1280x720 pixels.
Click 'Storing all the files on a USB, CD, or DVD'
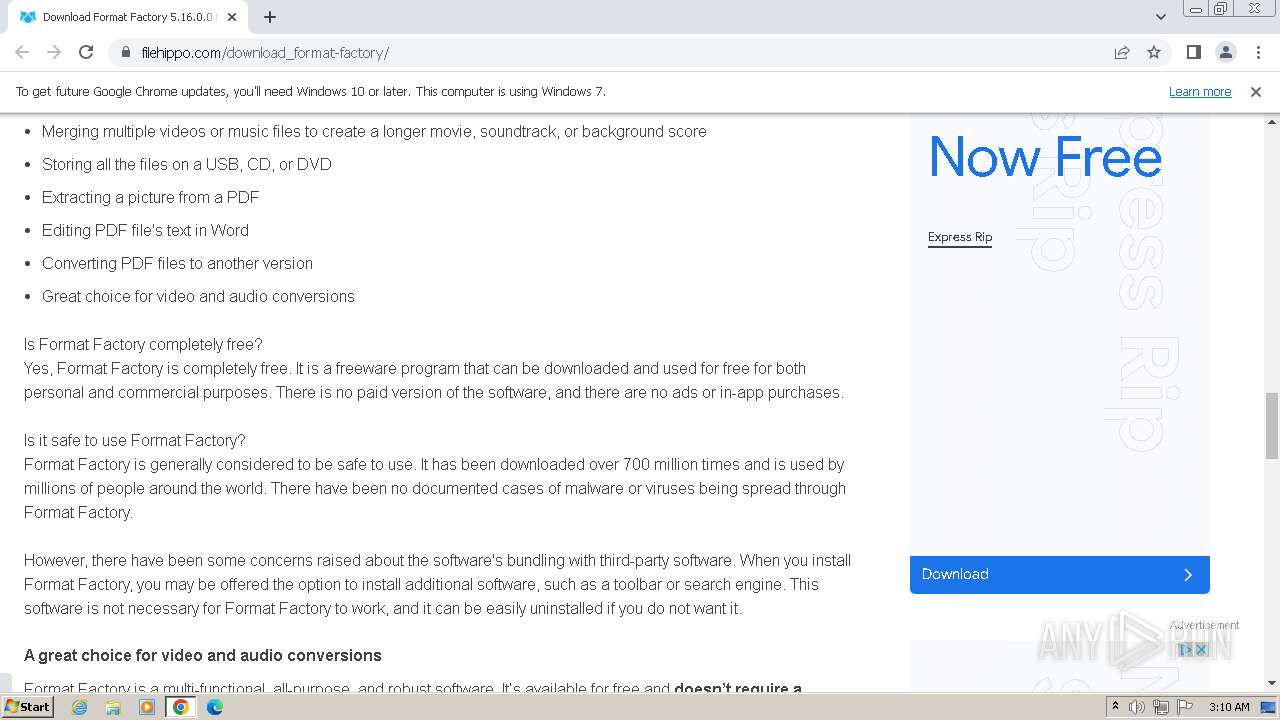pos(187,164)
